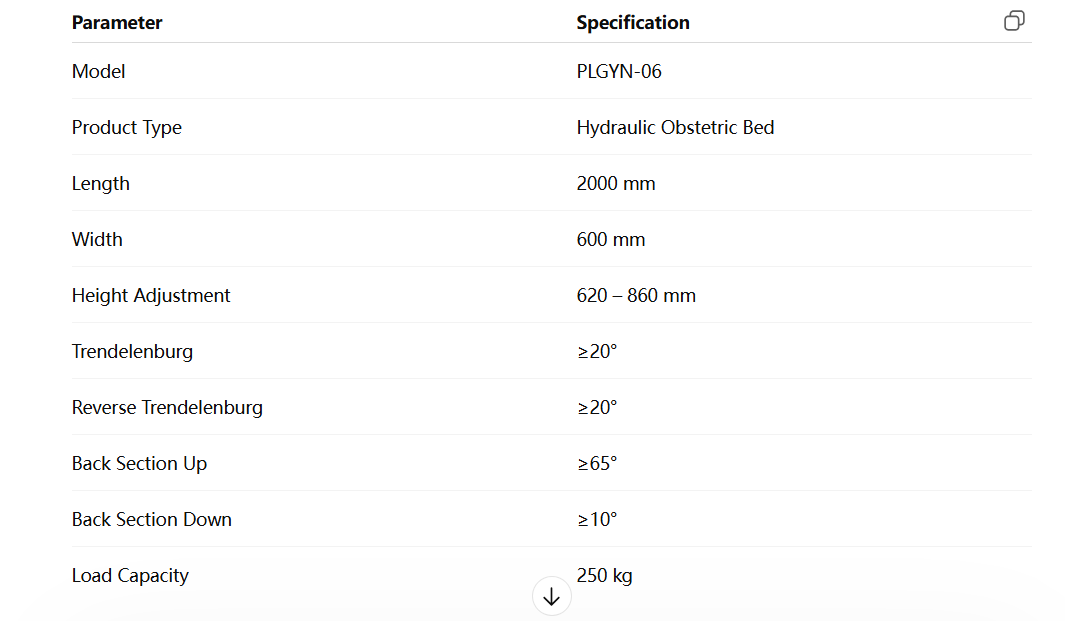Select the PLGYN-06 model value

[x=619, y=71]
